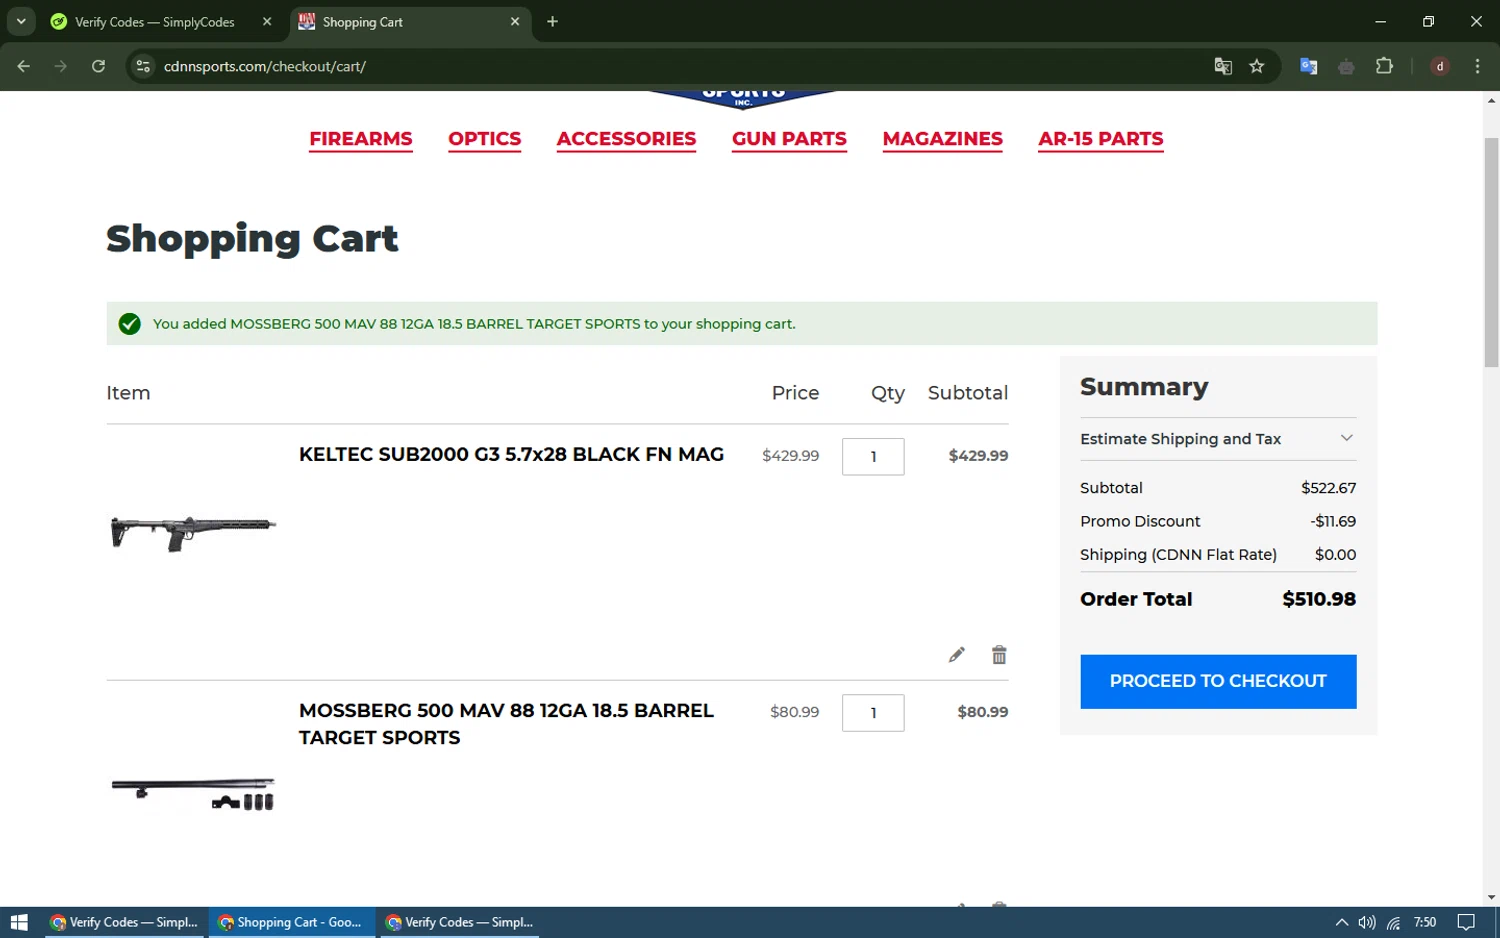Click the MOSSBERG $80.99 subtotal cell

[982, 712]
